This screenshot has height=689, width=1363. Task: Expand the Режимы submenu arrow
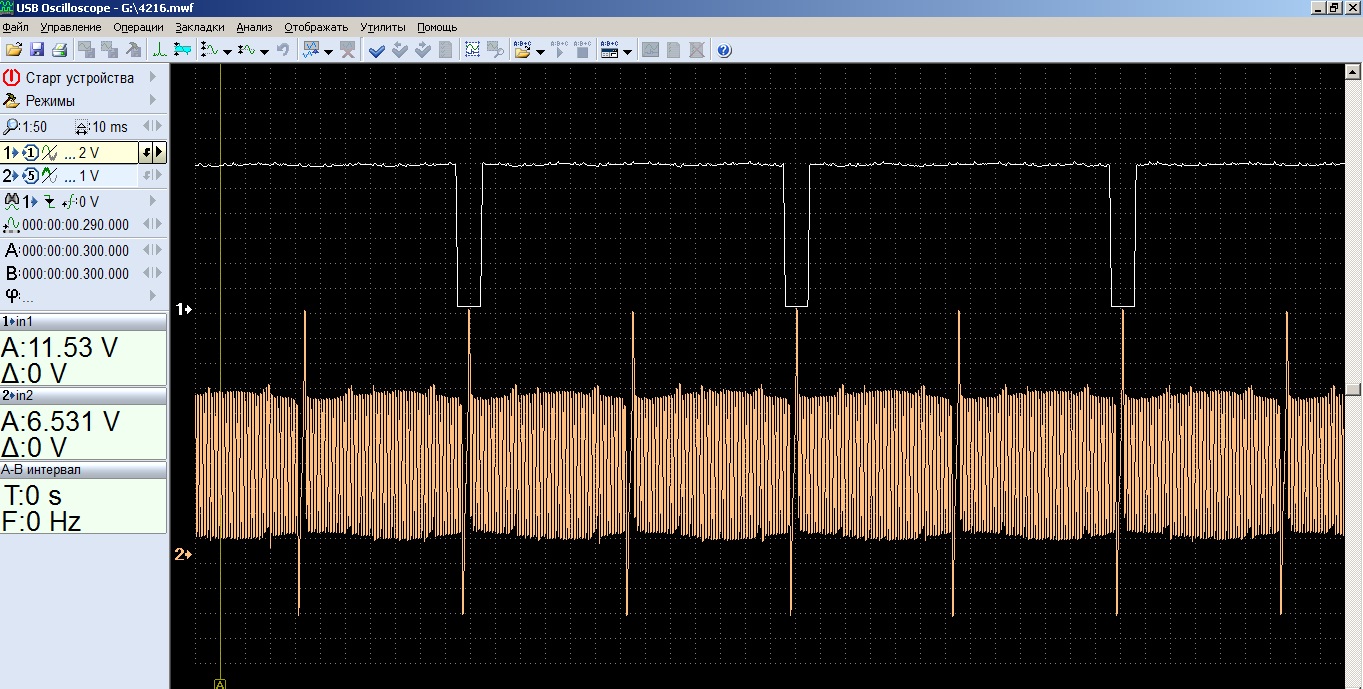click(153, 101)
